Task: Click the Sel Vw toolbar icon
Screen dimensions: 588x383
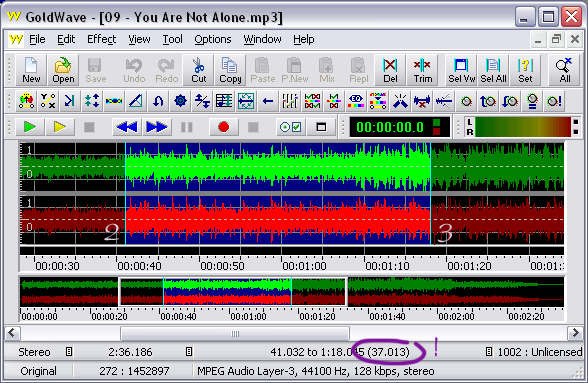Action: (x=461, y=70)
